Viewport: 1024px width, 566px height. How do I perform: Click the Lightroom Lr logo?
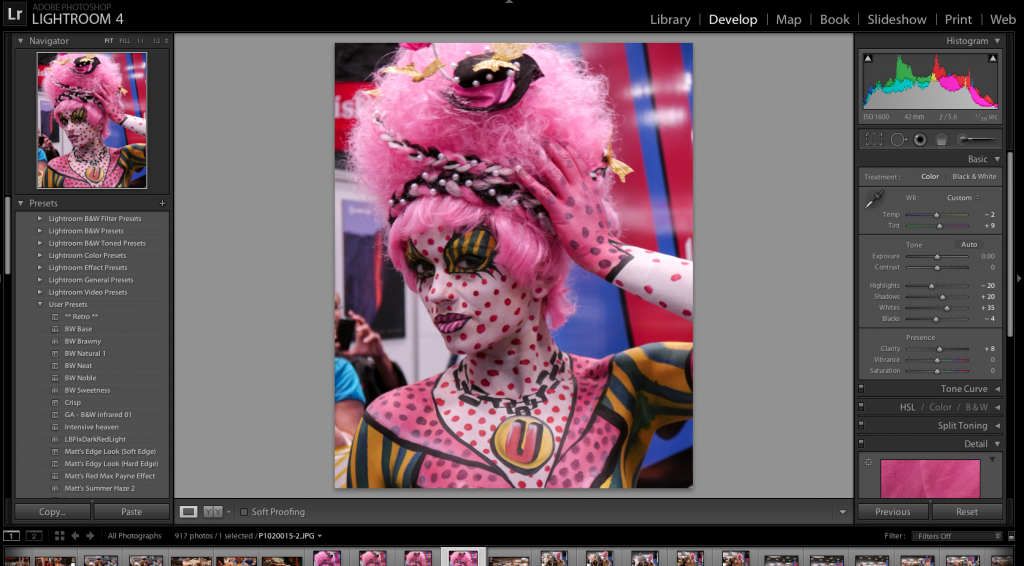[x=15, y=14]
